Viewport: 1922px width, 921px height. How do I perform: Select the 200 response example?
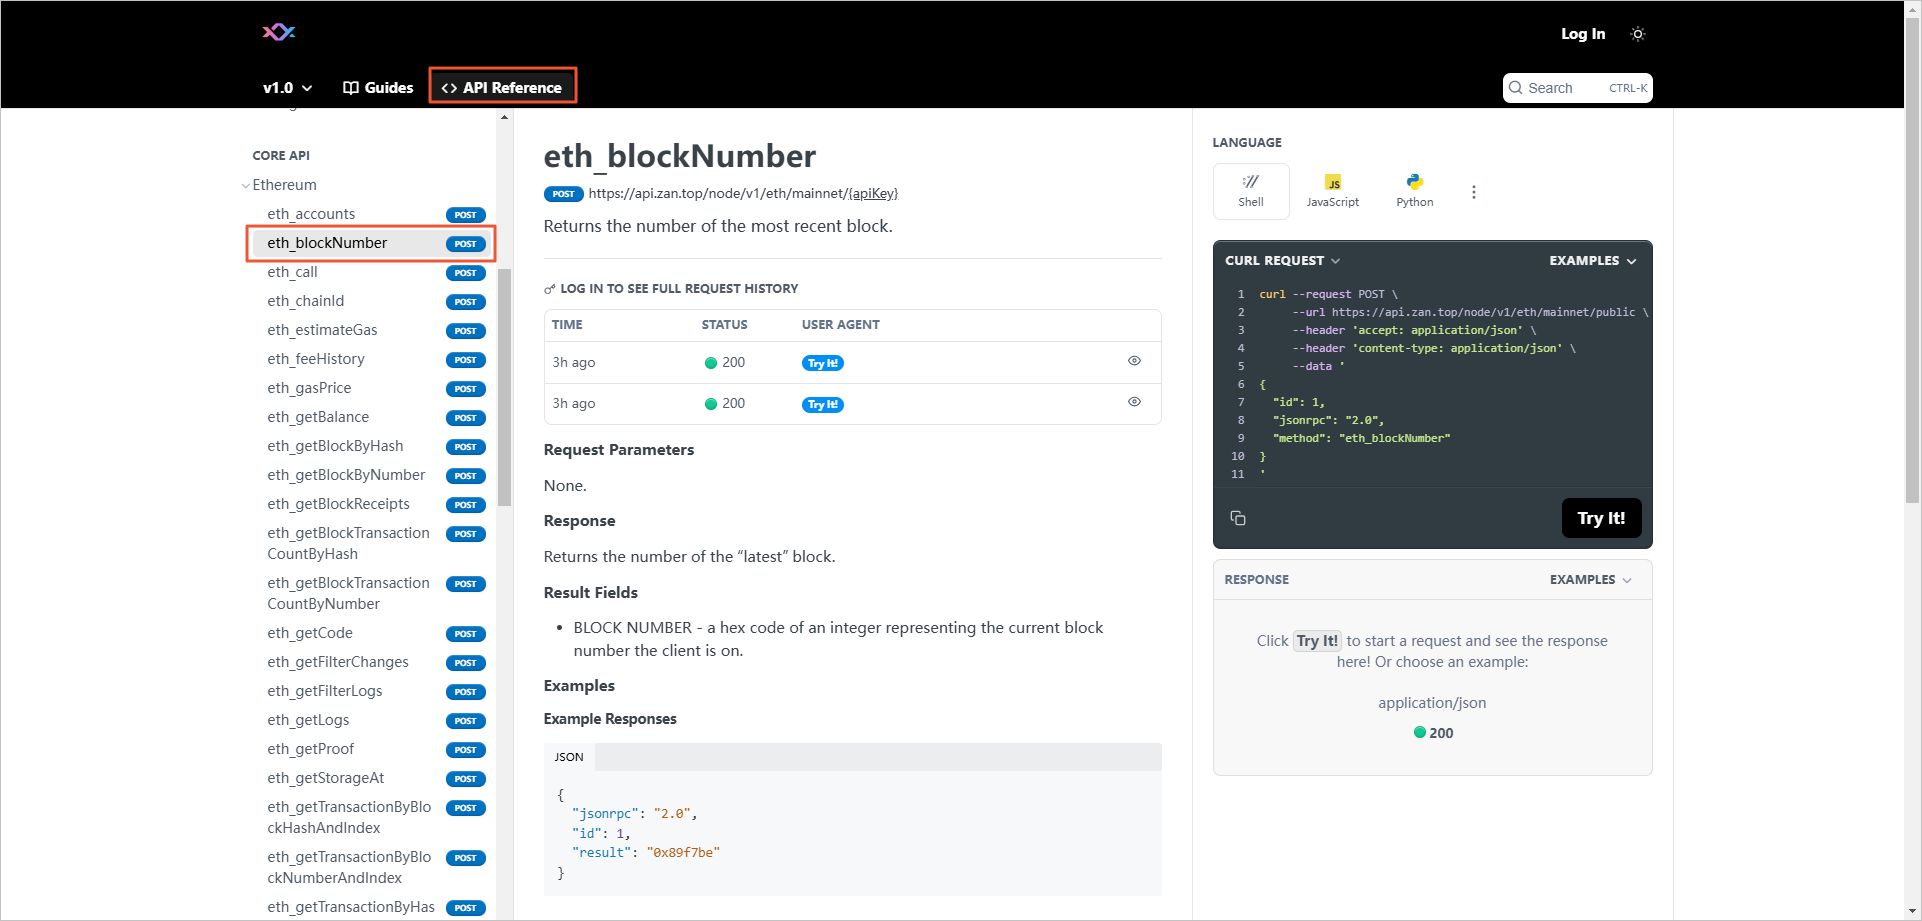pyautogui.click(x=1433, y=733)
